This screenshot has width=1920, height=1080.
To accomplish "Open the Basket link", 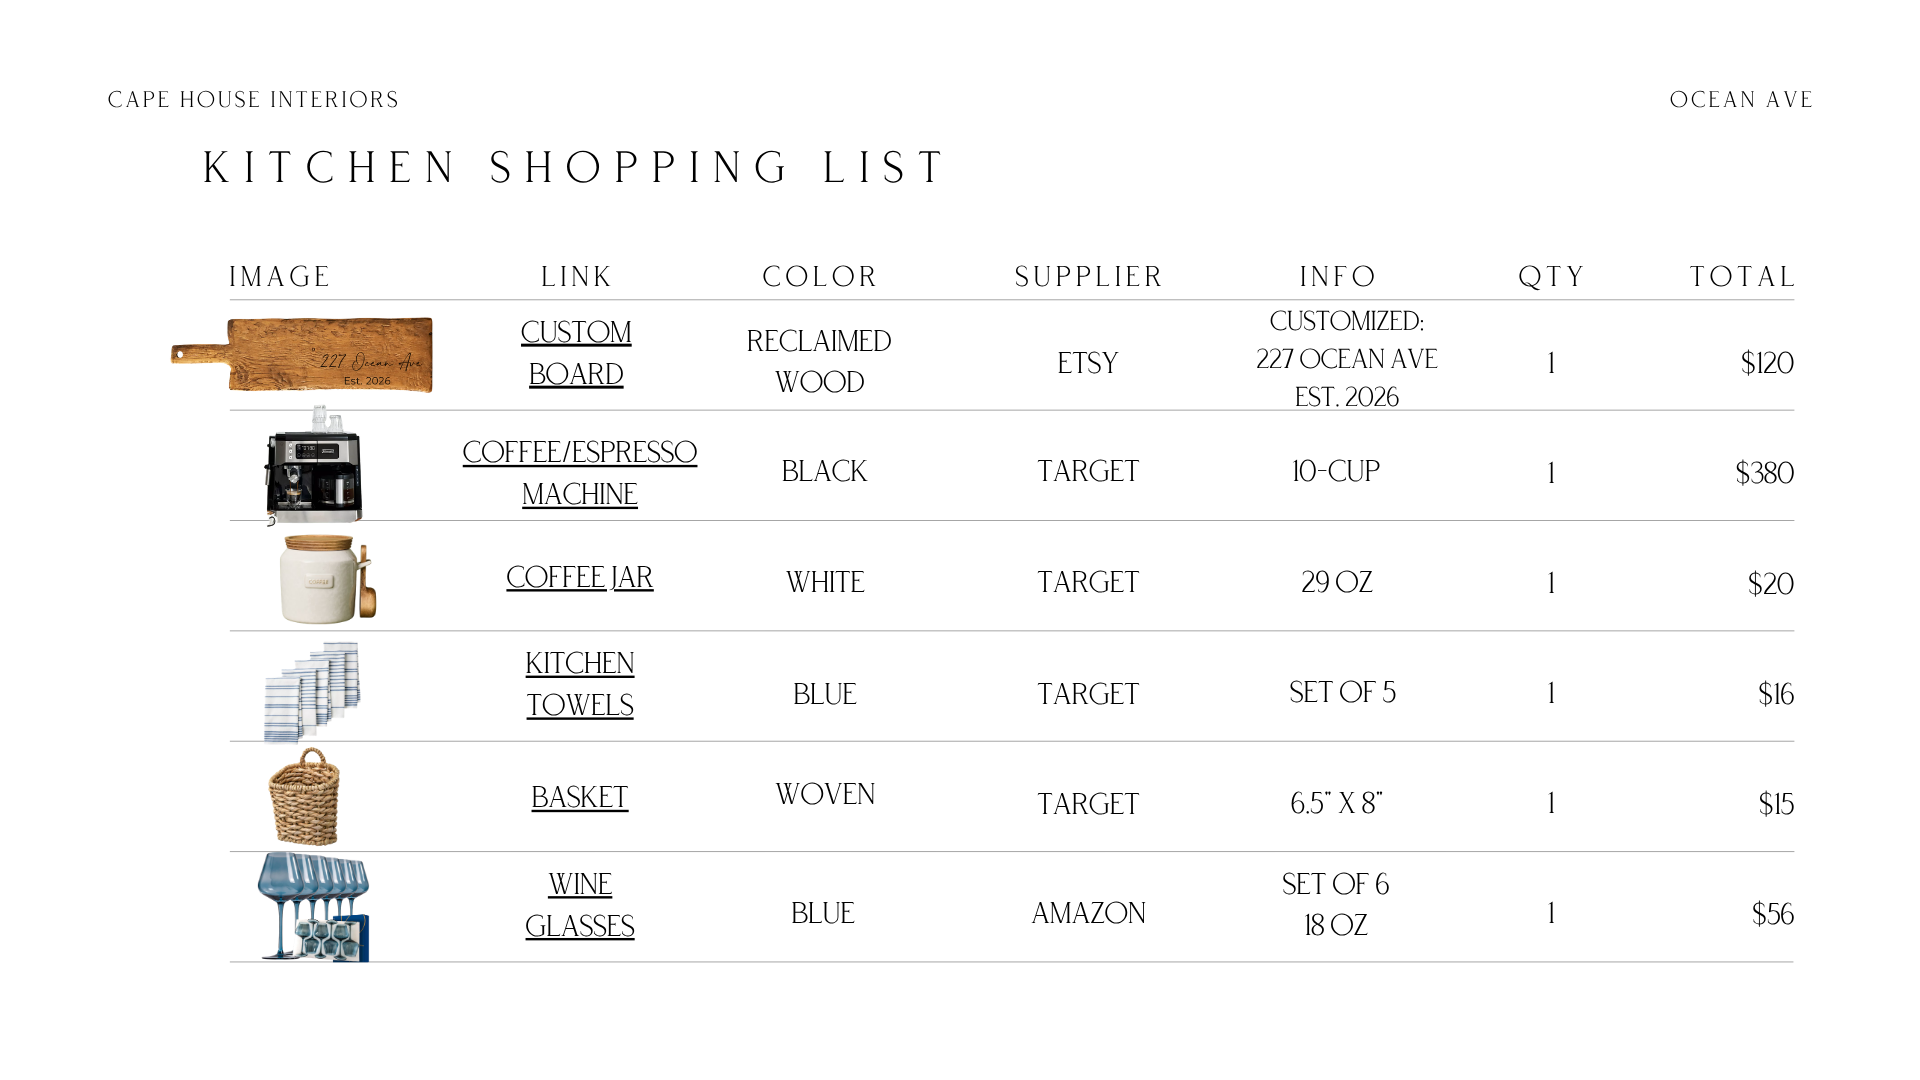I will click(x=580, y=798).
